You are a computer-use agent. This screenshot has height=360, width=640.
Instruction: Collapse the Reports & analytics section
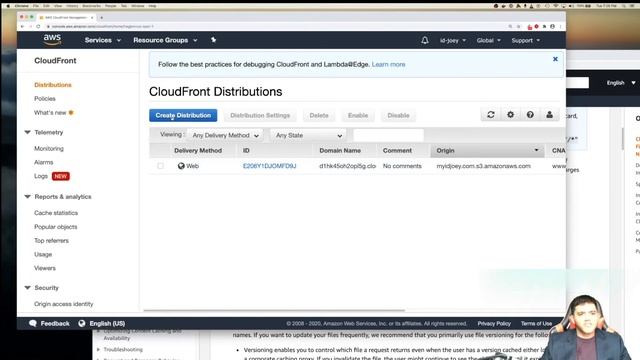pos(27,197)
